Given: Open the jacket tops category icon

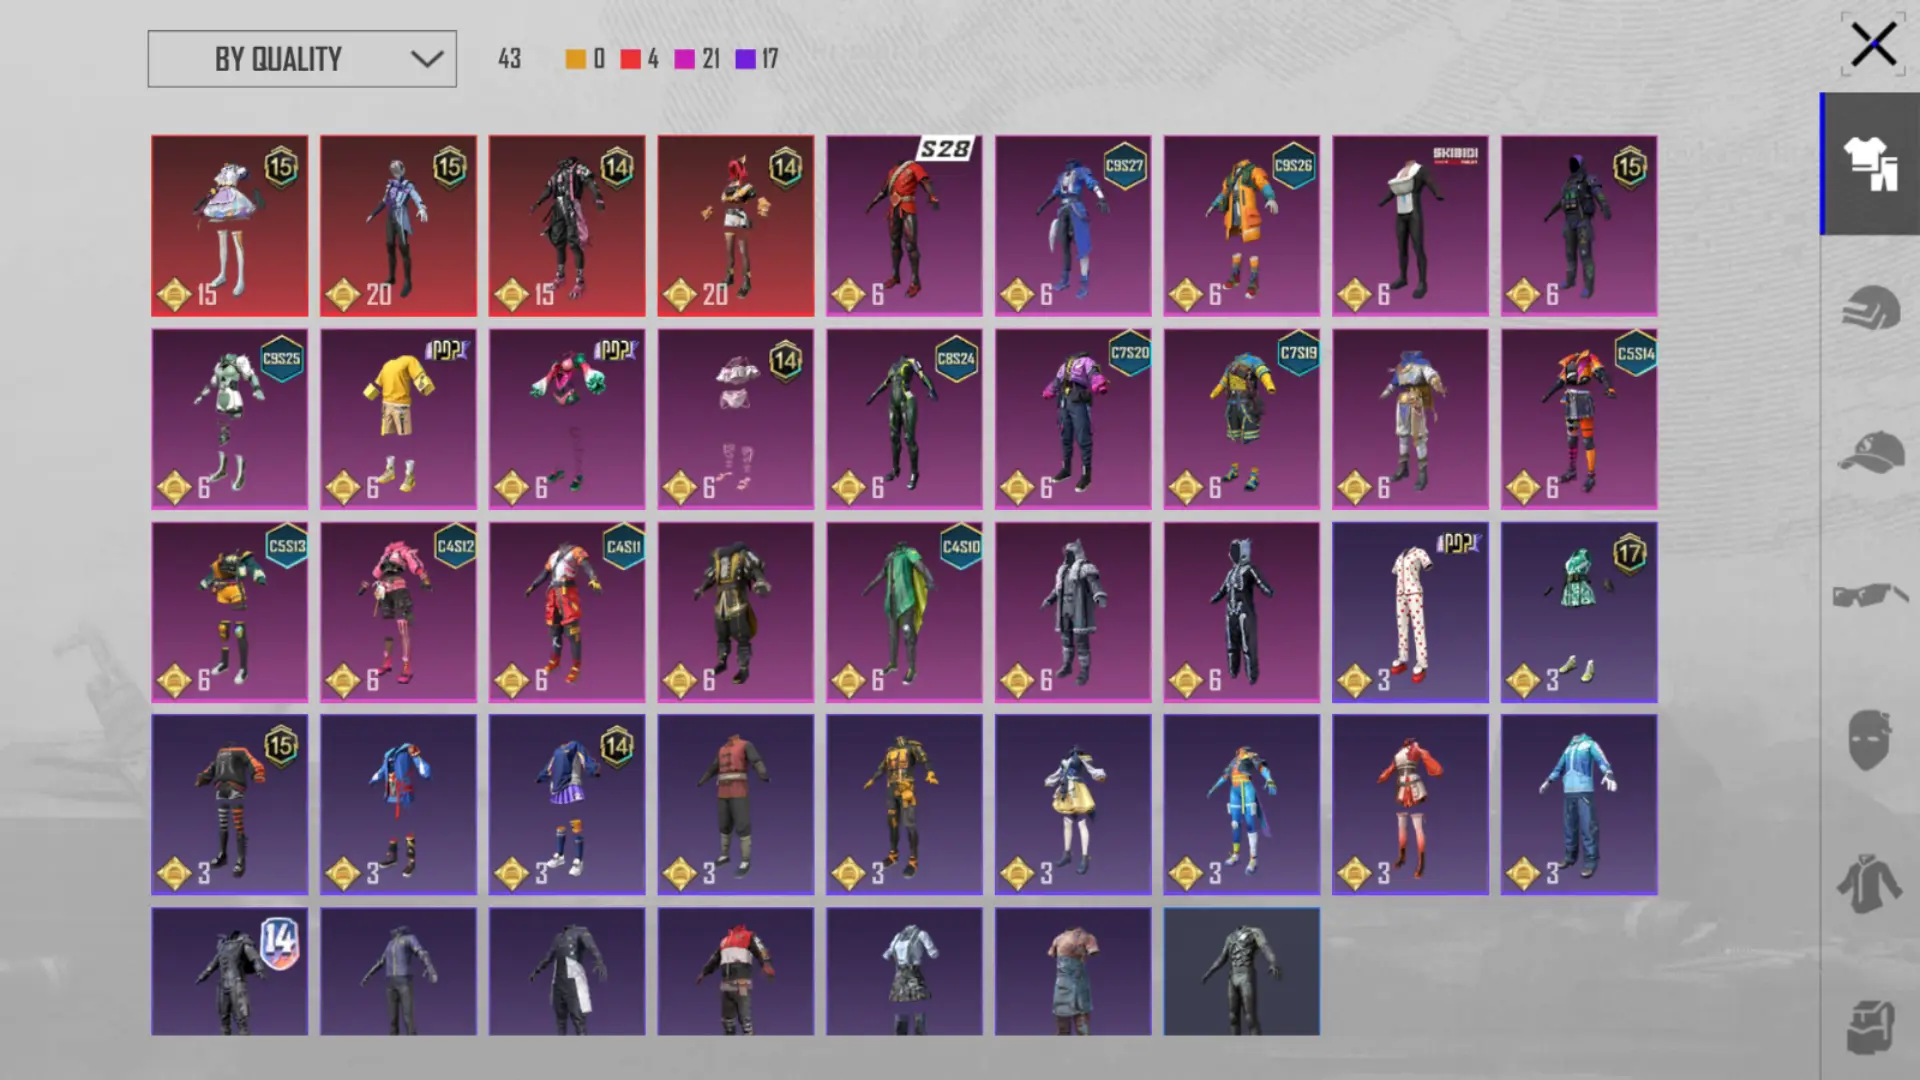Looking at the screenshot, I should tap(1869, 884).
